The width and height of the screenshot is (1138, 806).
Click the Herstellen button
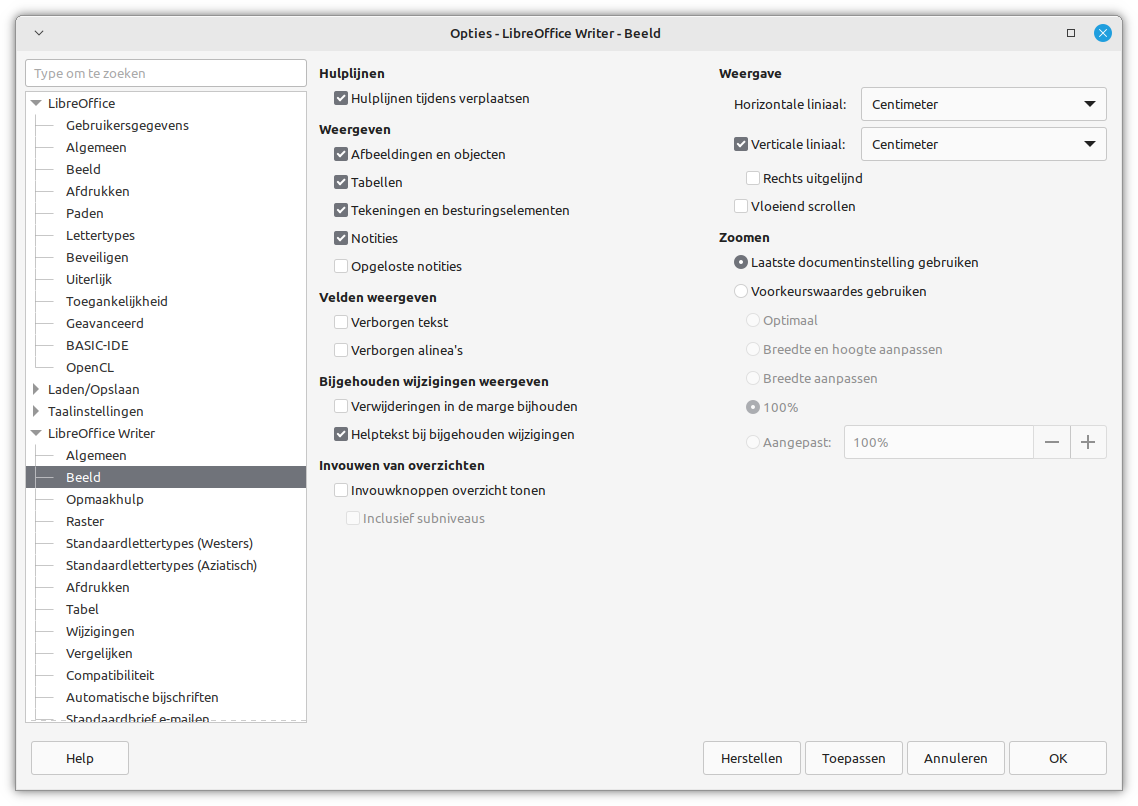pyautogui.click(x=752, y=758)
